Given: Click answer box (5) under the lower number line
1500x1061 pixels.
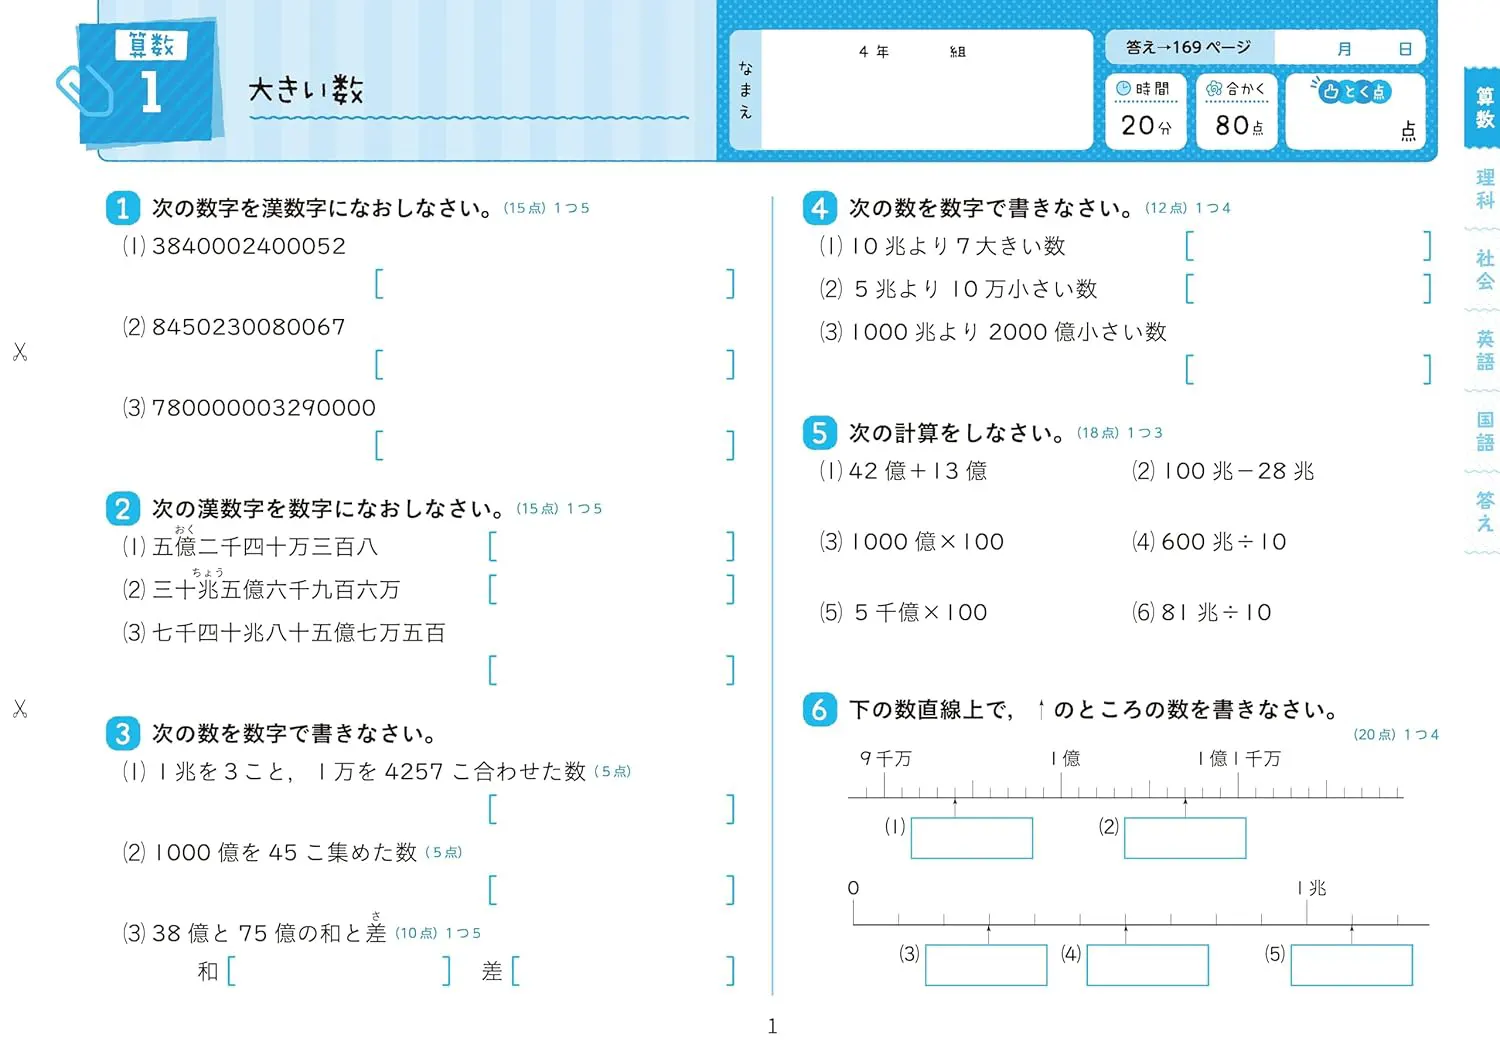Looking at the screenshot, I should point(1351,965).
